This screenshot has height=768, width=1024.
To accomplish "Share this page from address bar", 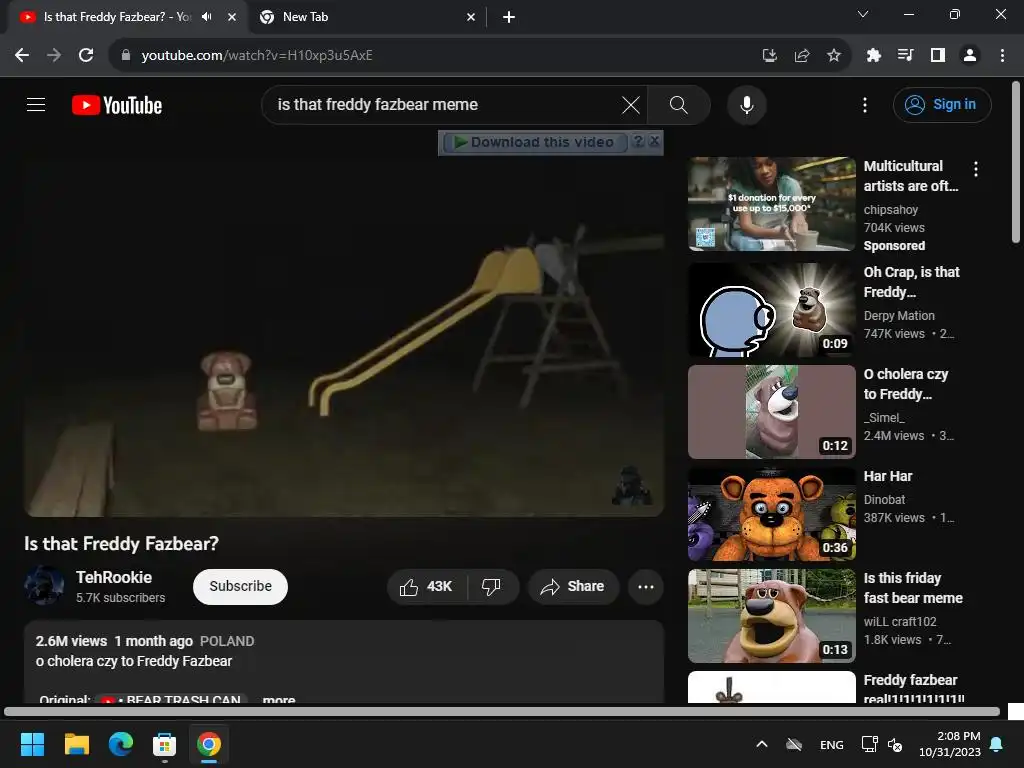I will [x=802, y=56].
